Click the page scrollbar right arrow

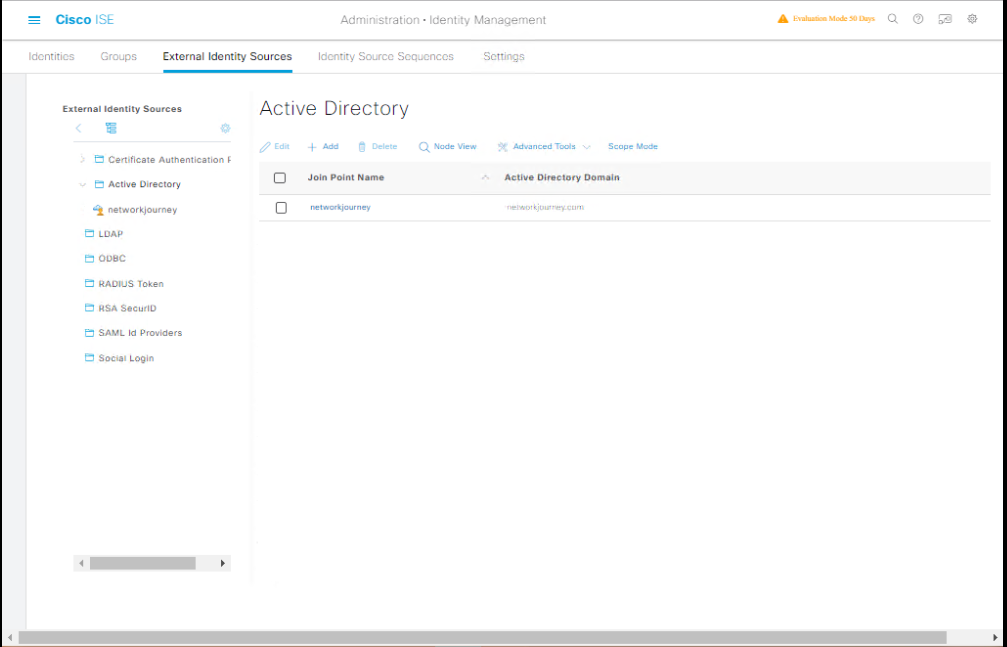point(996,637)
